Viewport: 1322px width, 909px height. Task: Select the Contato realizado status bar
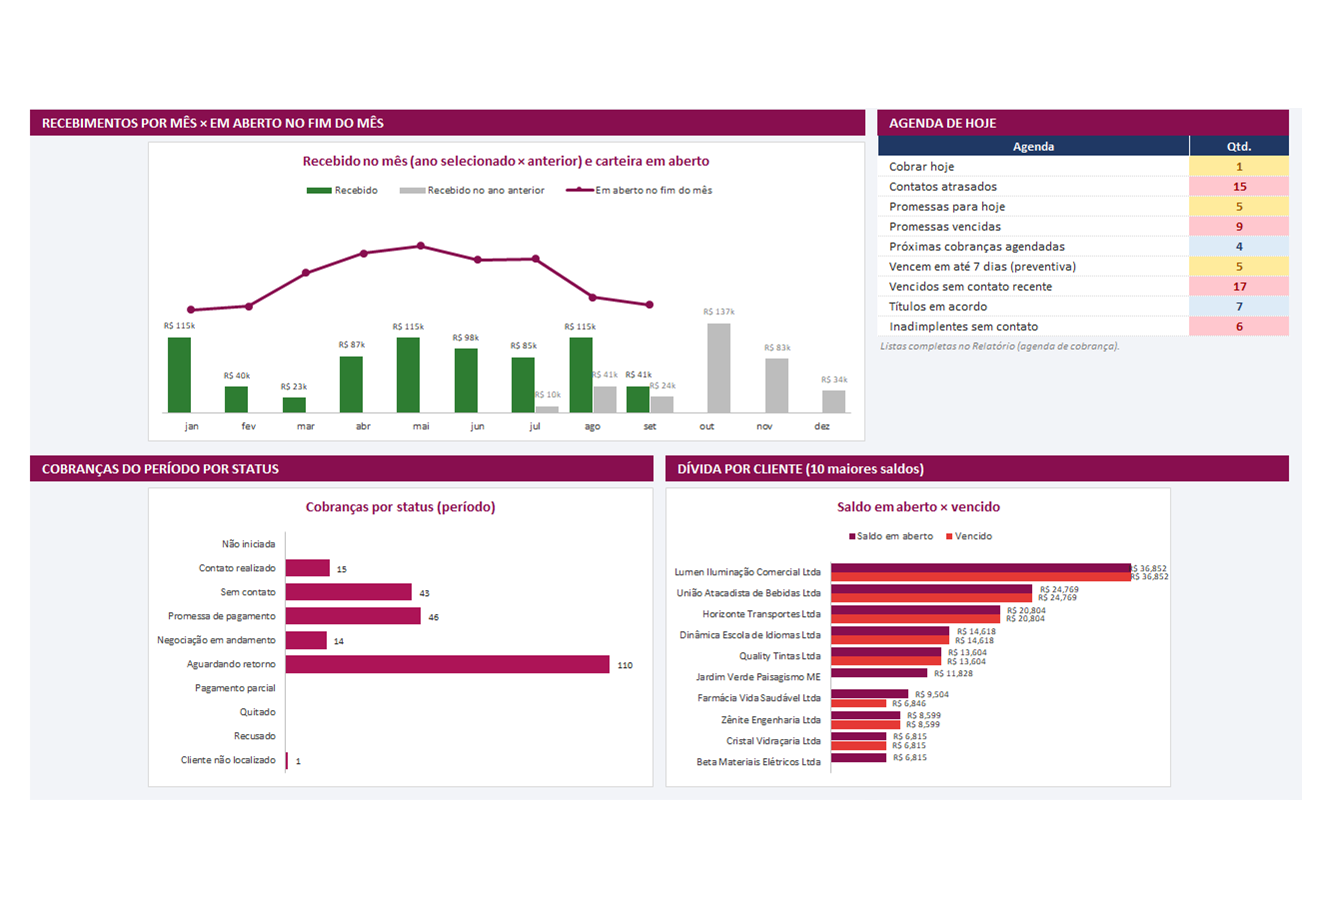(308, 568)
